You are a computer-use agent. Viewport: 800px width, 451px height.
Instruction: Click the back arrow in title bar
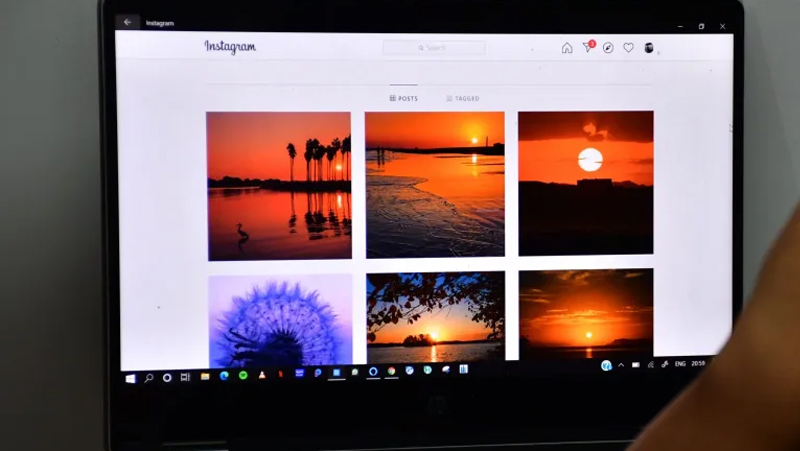coord(127,22)
